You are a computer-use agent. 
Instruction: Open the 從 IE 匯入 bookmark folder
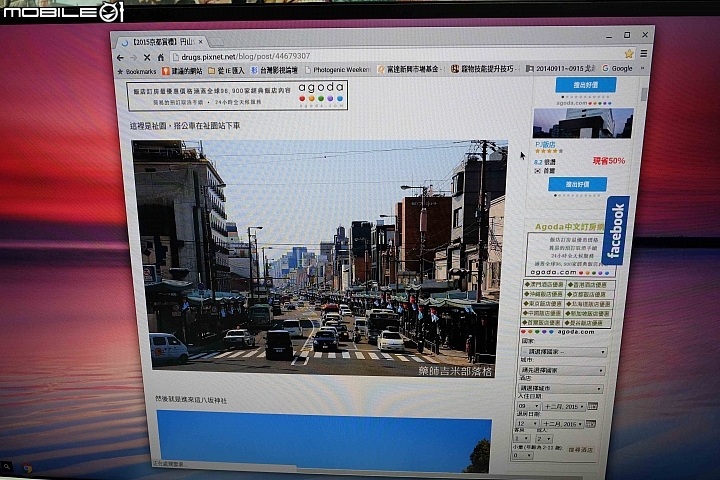click(x=226, y=71)
